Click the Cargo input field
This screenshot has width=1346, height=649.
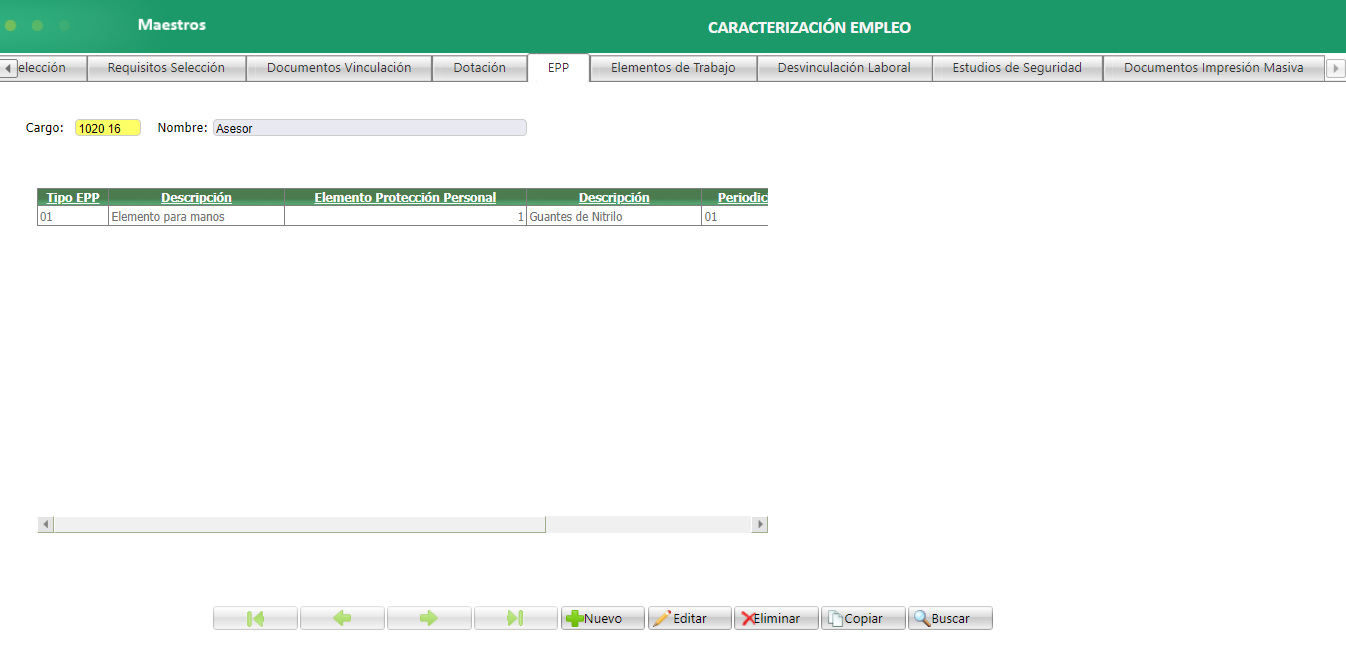(108, 128)
